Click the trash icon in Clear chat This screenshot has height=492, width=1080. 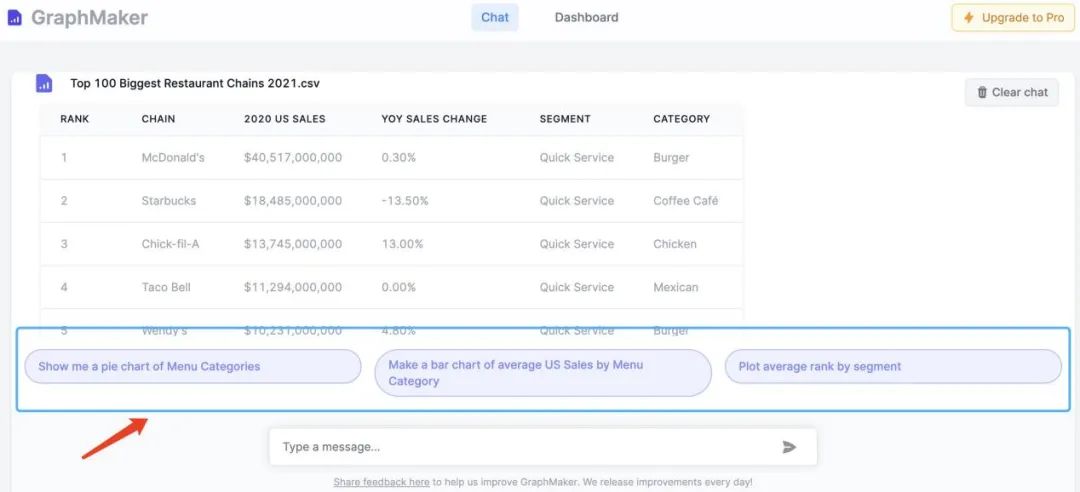(980, 92)
